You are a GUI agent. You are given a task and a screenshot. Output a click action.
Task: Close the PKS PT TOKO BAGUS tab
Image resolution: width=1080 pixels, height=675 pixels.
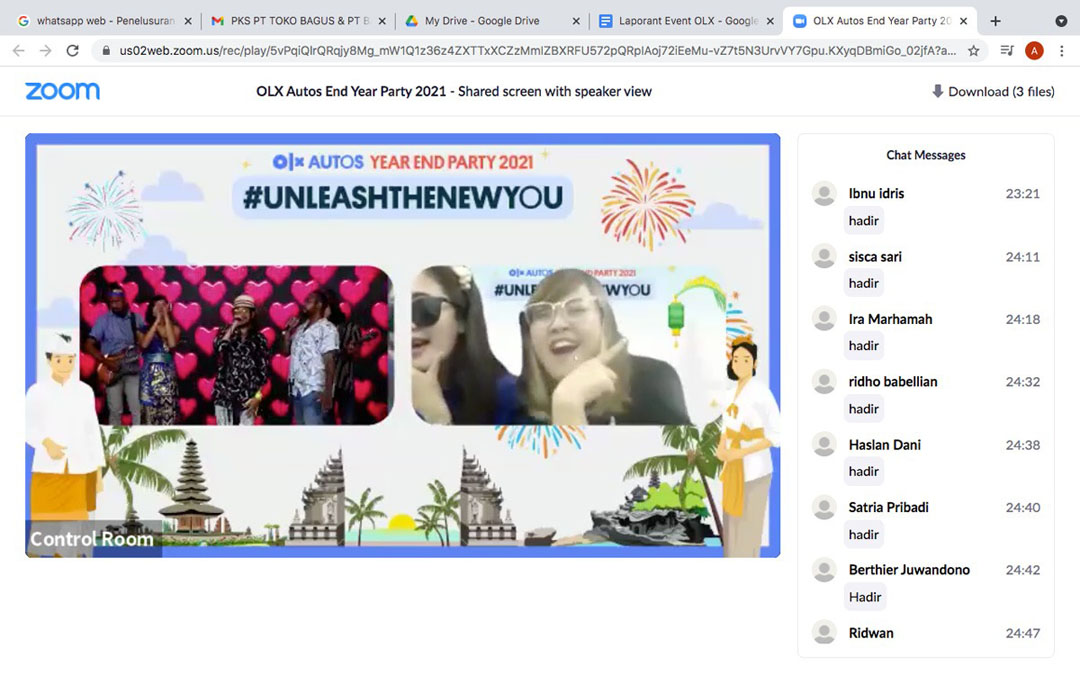point(382,21)
